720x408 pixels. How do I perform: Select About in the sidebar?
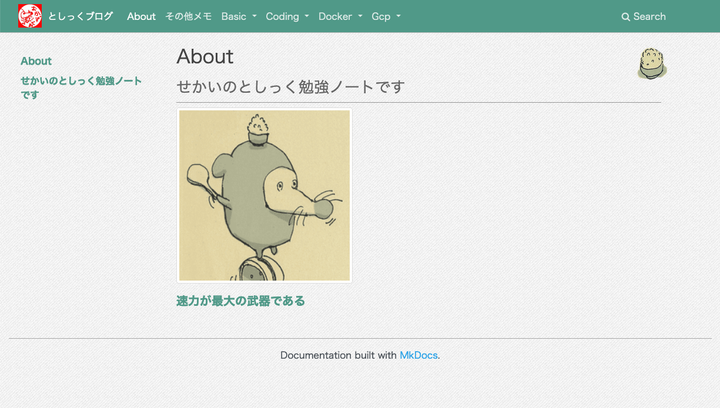[x=36, y=61]
